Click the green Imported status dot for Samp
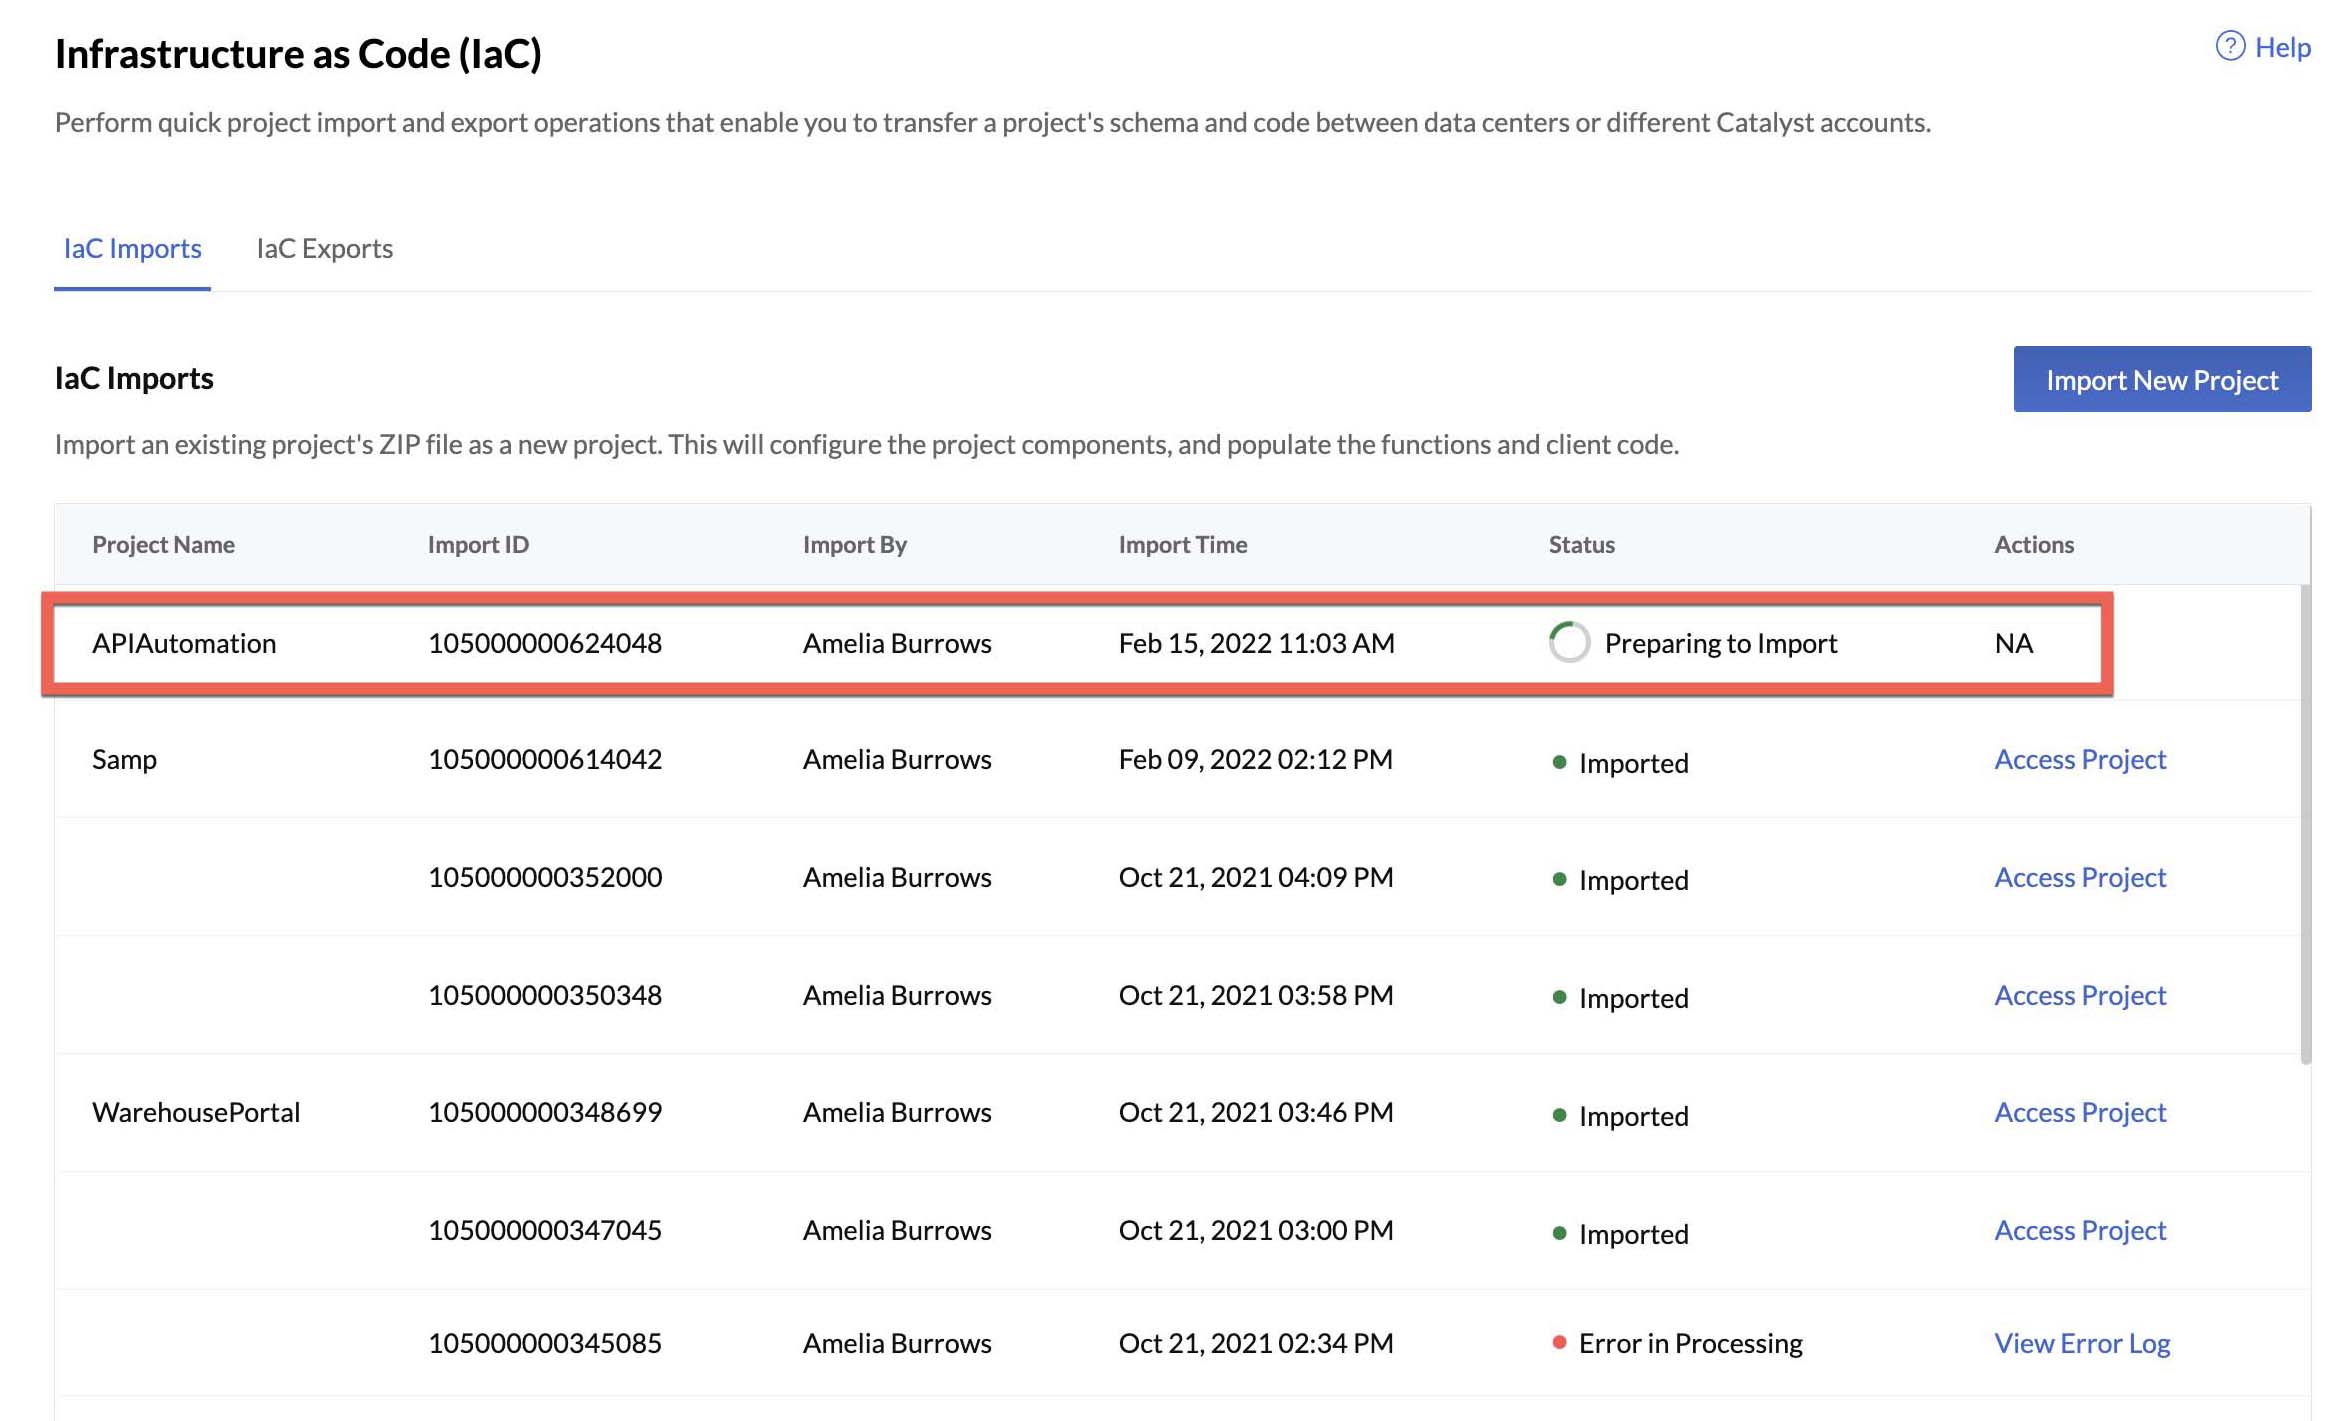The image size is (2348, 1421). click(1560, 763)
